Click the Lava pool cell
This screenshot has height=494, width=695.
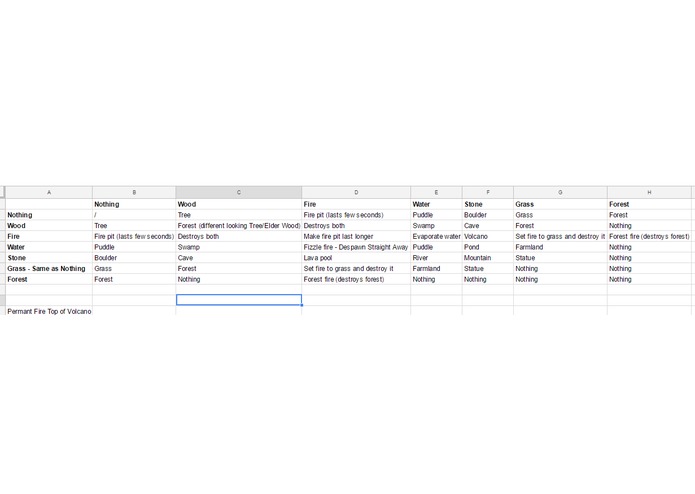(x=356, y=258)
